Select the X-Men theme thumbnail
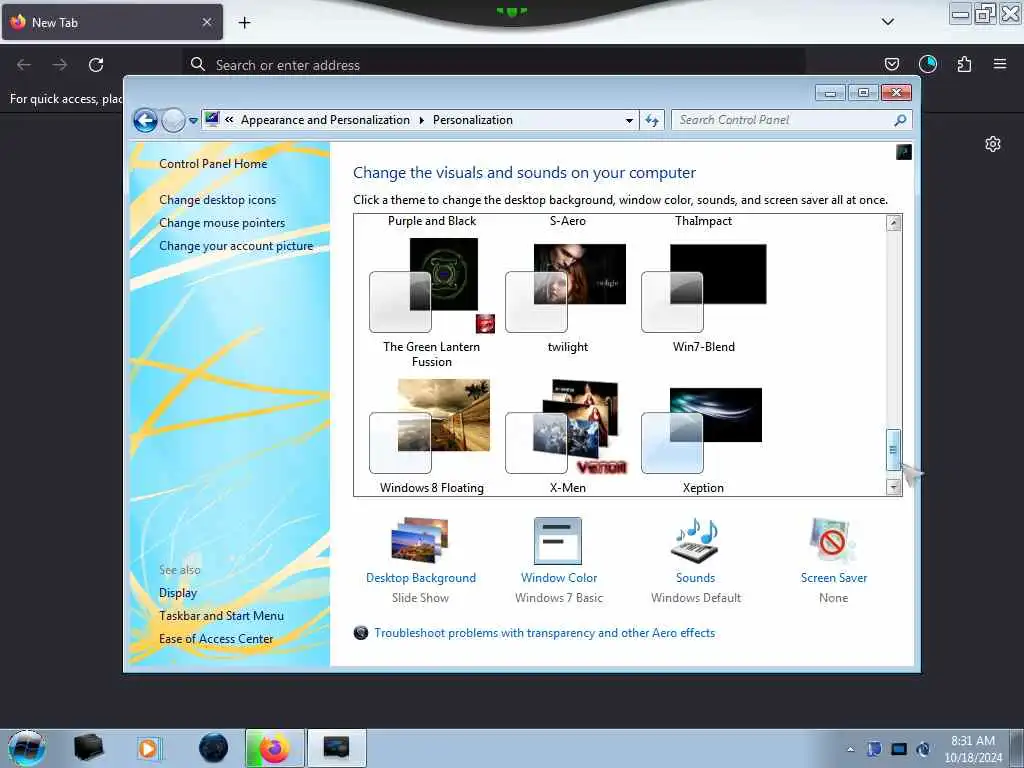Screen dimensions: 1024x768 click(567, 426)
